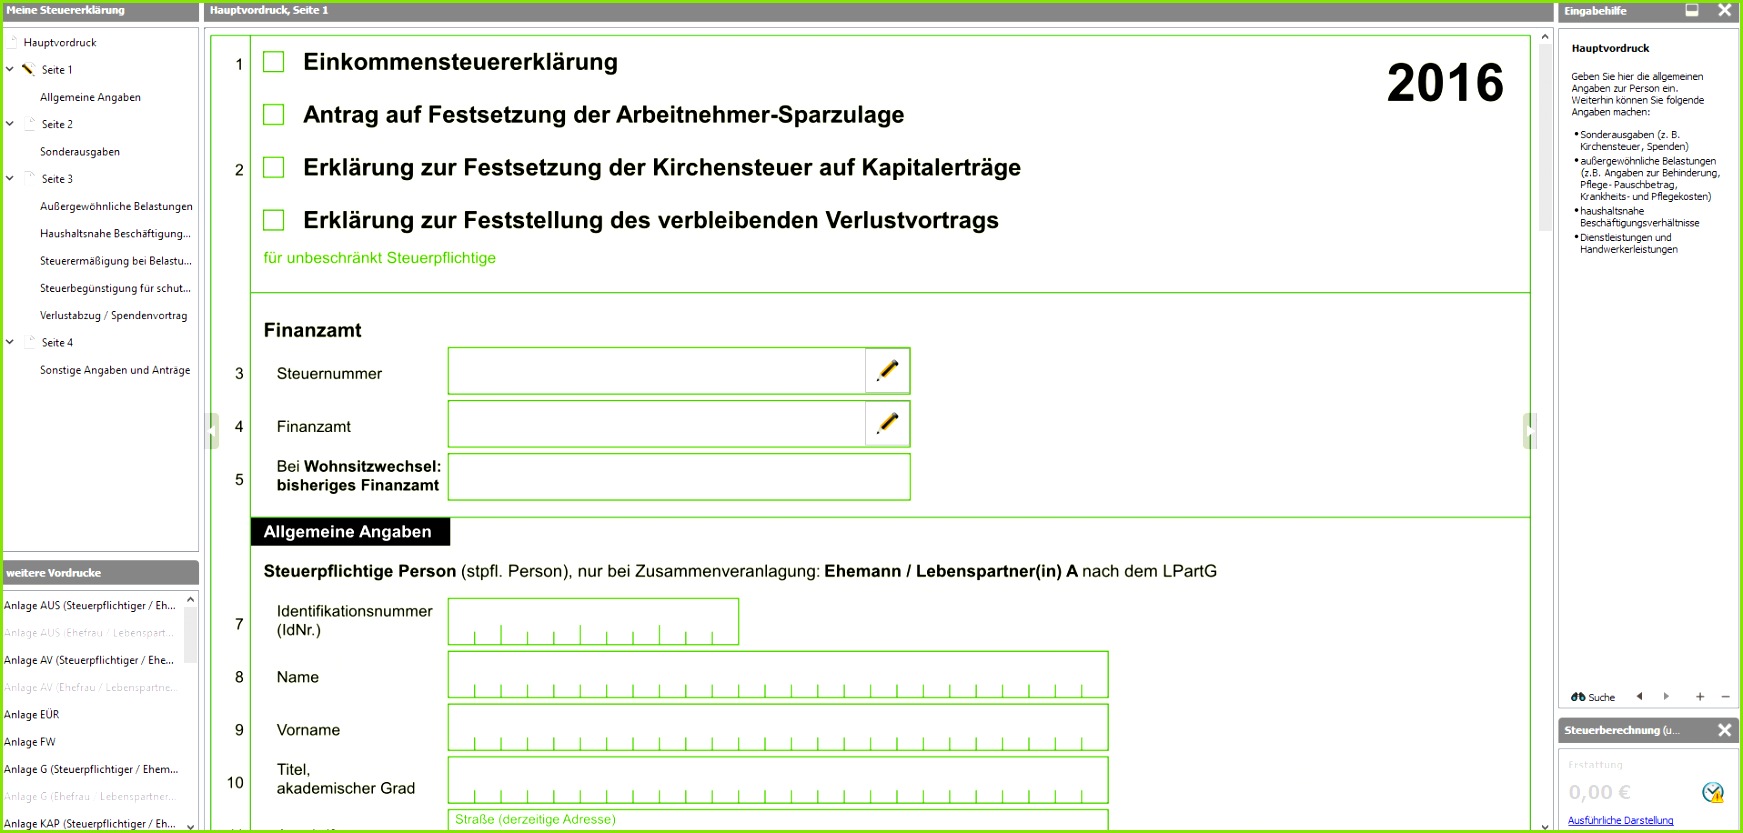Open Außergewöhnliche Belastungen section
The height and width of the screenshot is (833, 1743).
(116, 206)
